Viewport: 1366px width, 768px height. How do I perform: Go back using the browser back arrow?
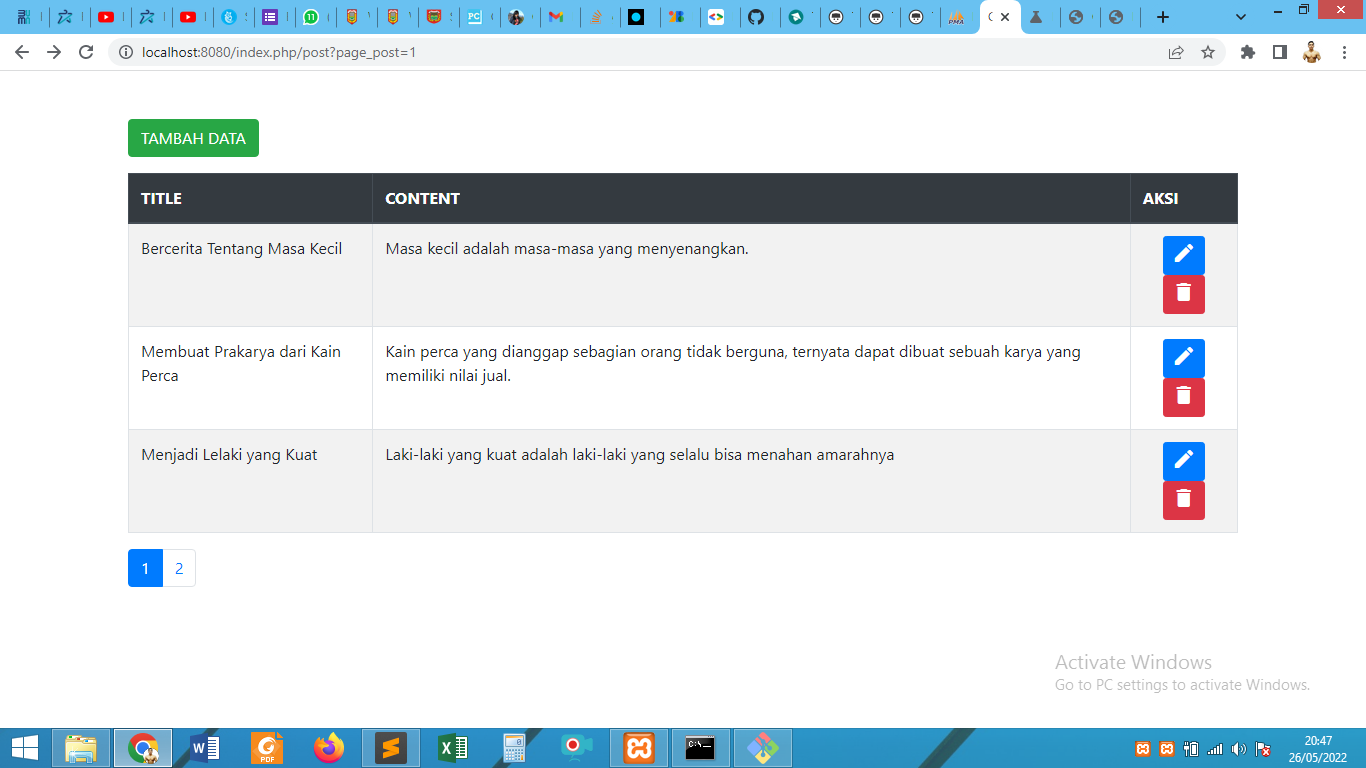pos(22,52)
